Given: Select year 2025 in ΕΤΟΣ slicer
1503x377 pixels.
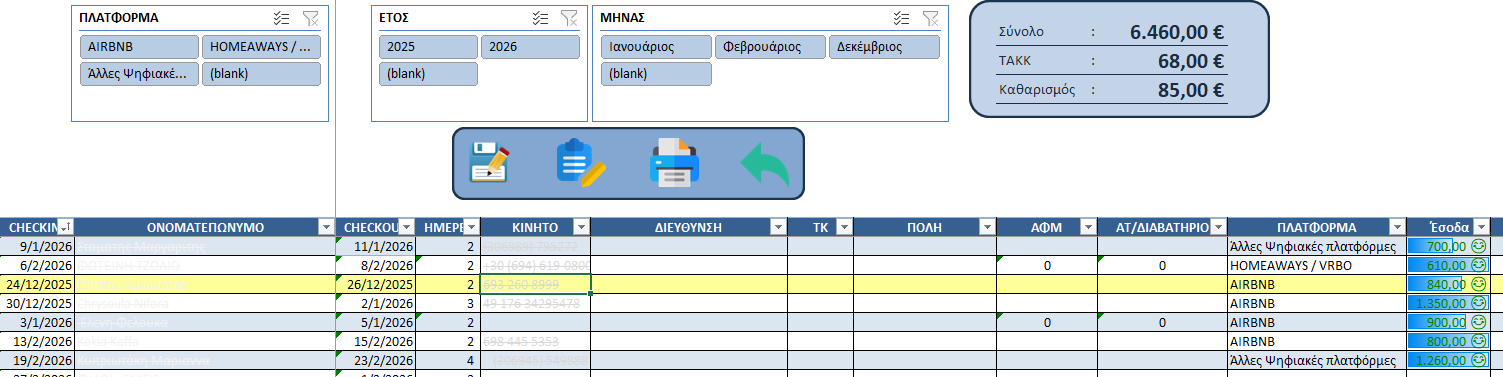Looking at the screenshot, I should (x=428, y=47).
